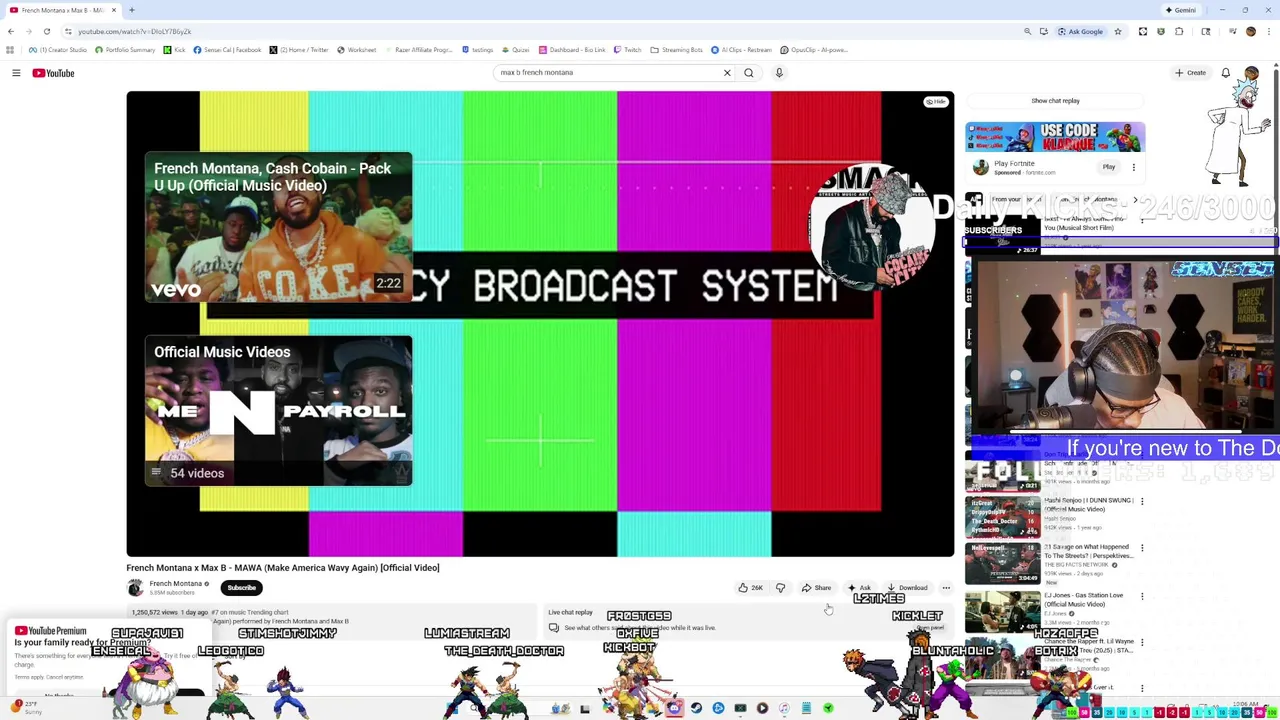
Task: Open the 21 Savage Perspektives video thumbnail
Action: [x=1003, y=563]
